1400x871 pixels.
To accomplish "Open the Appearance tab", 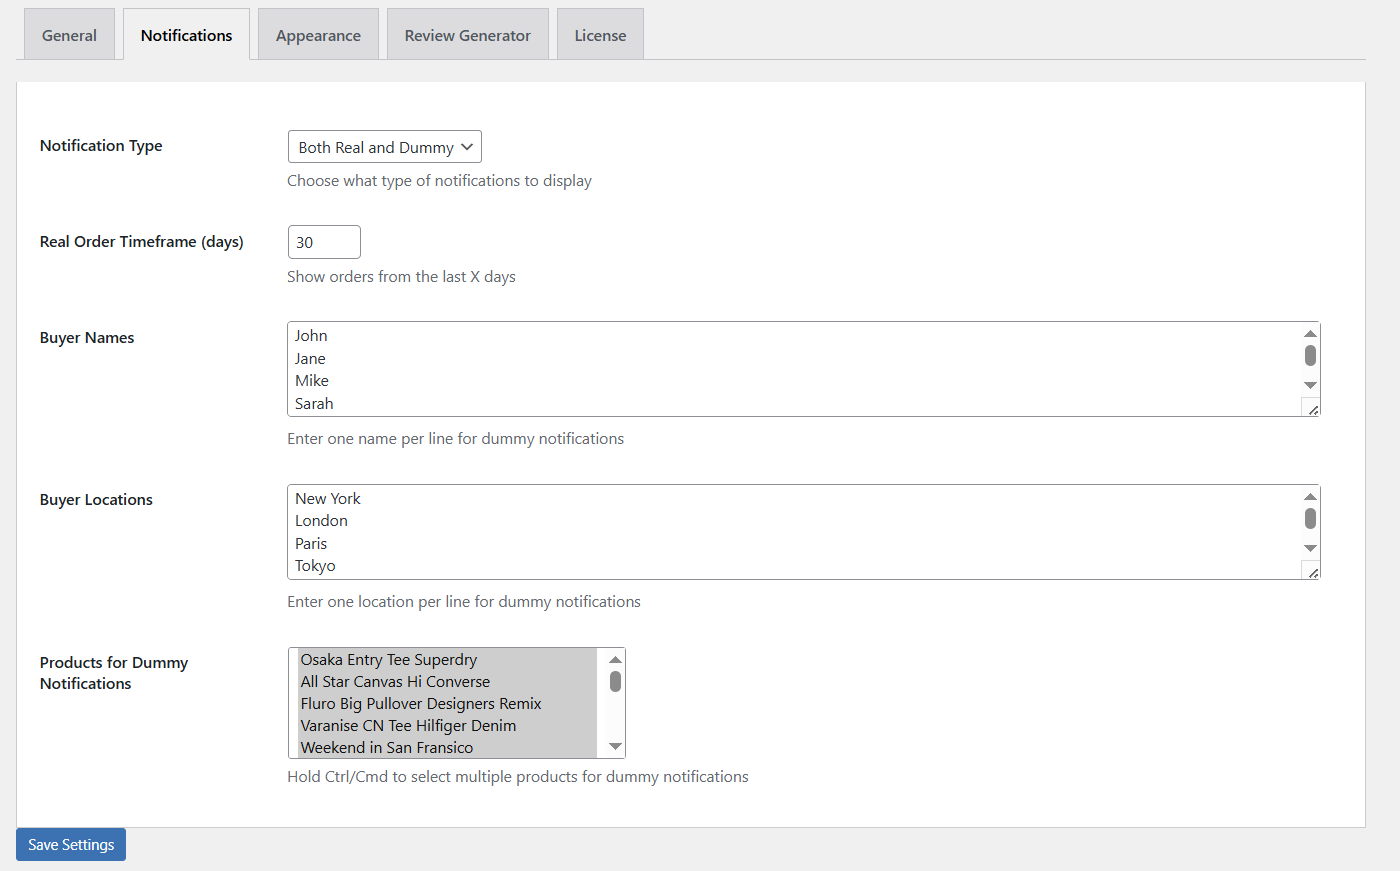I will 318,34.
